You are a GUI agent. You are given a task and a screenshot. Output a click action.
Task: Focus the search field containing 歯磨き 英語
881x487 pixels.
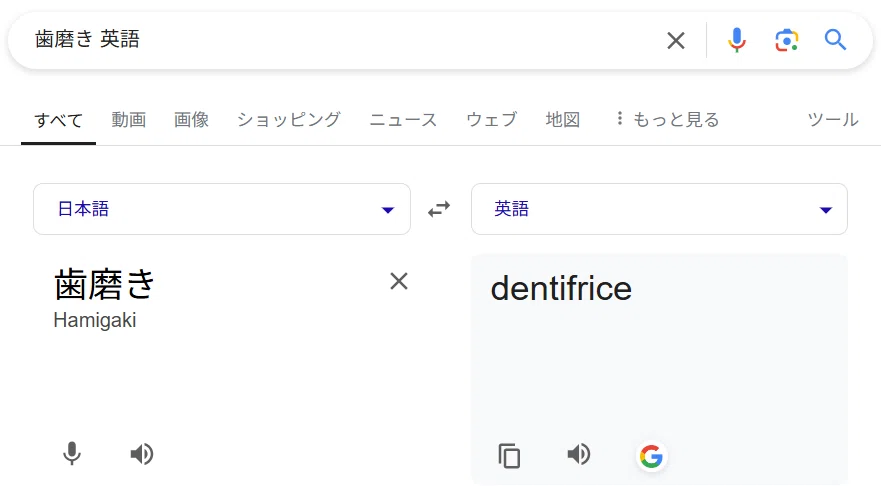(343, 40)
